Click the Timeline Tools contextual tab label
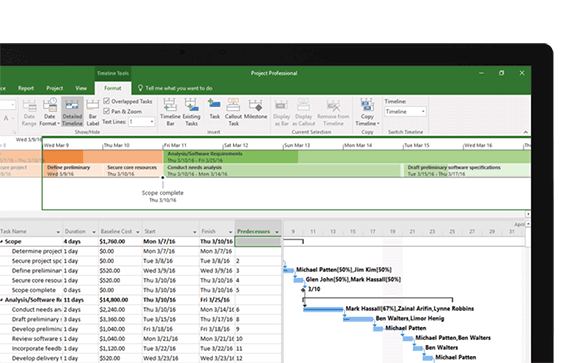 click(113, 73)
